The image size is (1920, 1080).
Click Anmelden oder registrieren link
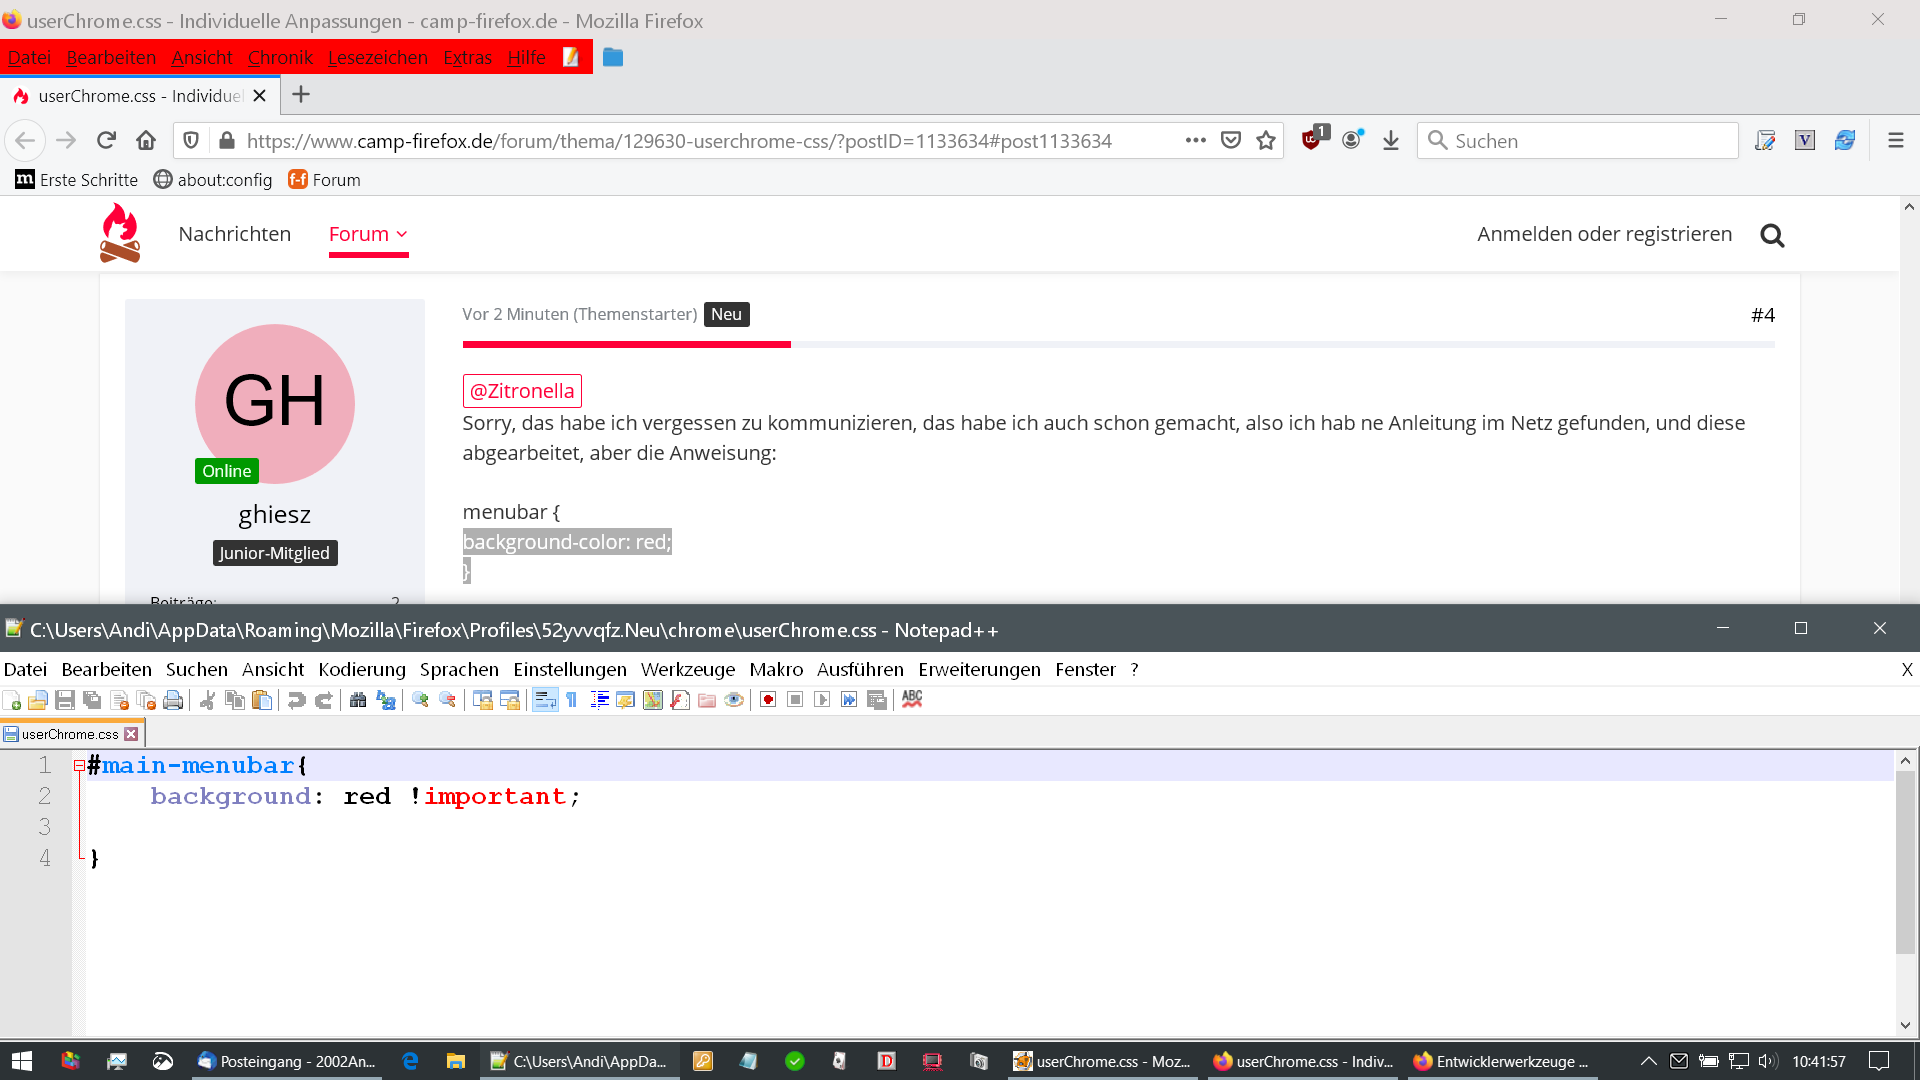click(x=1604, y=234)
